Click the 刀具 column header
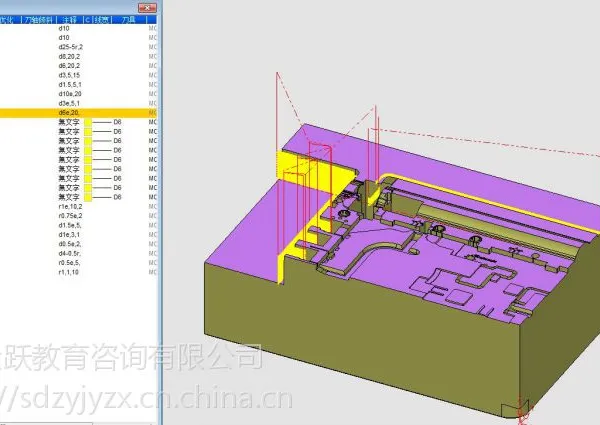This screenshot has width=600, height=425. pyautogui.click(x=129, y=20)
